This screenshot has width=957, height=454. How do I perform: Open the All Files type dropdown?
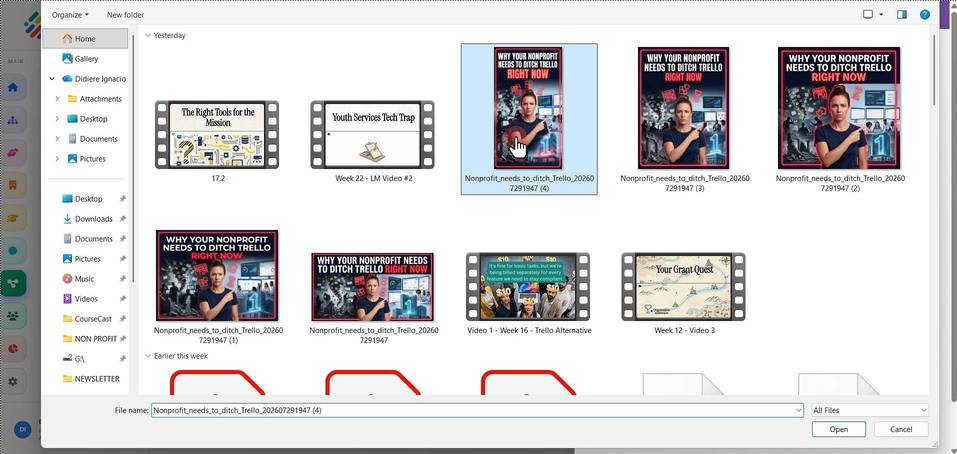870,411
